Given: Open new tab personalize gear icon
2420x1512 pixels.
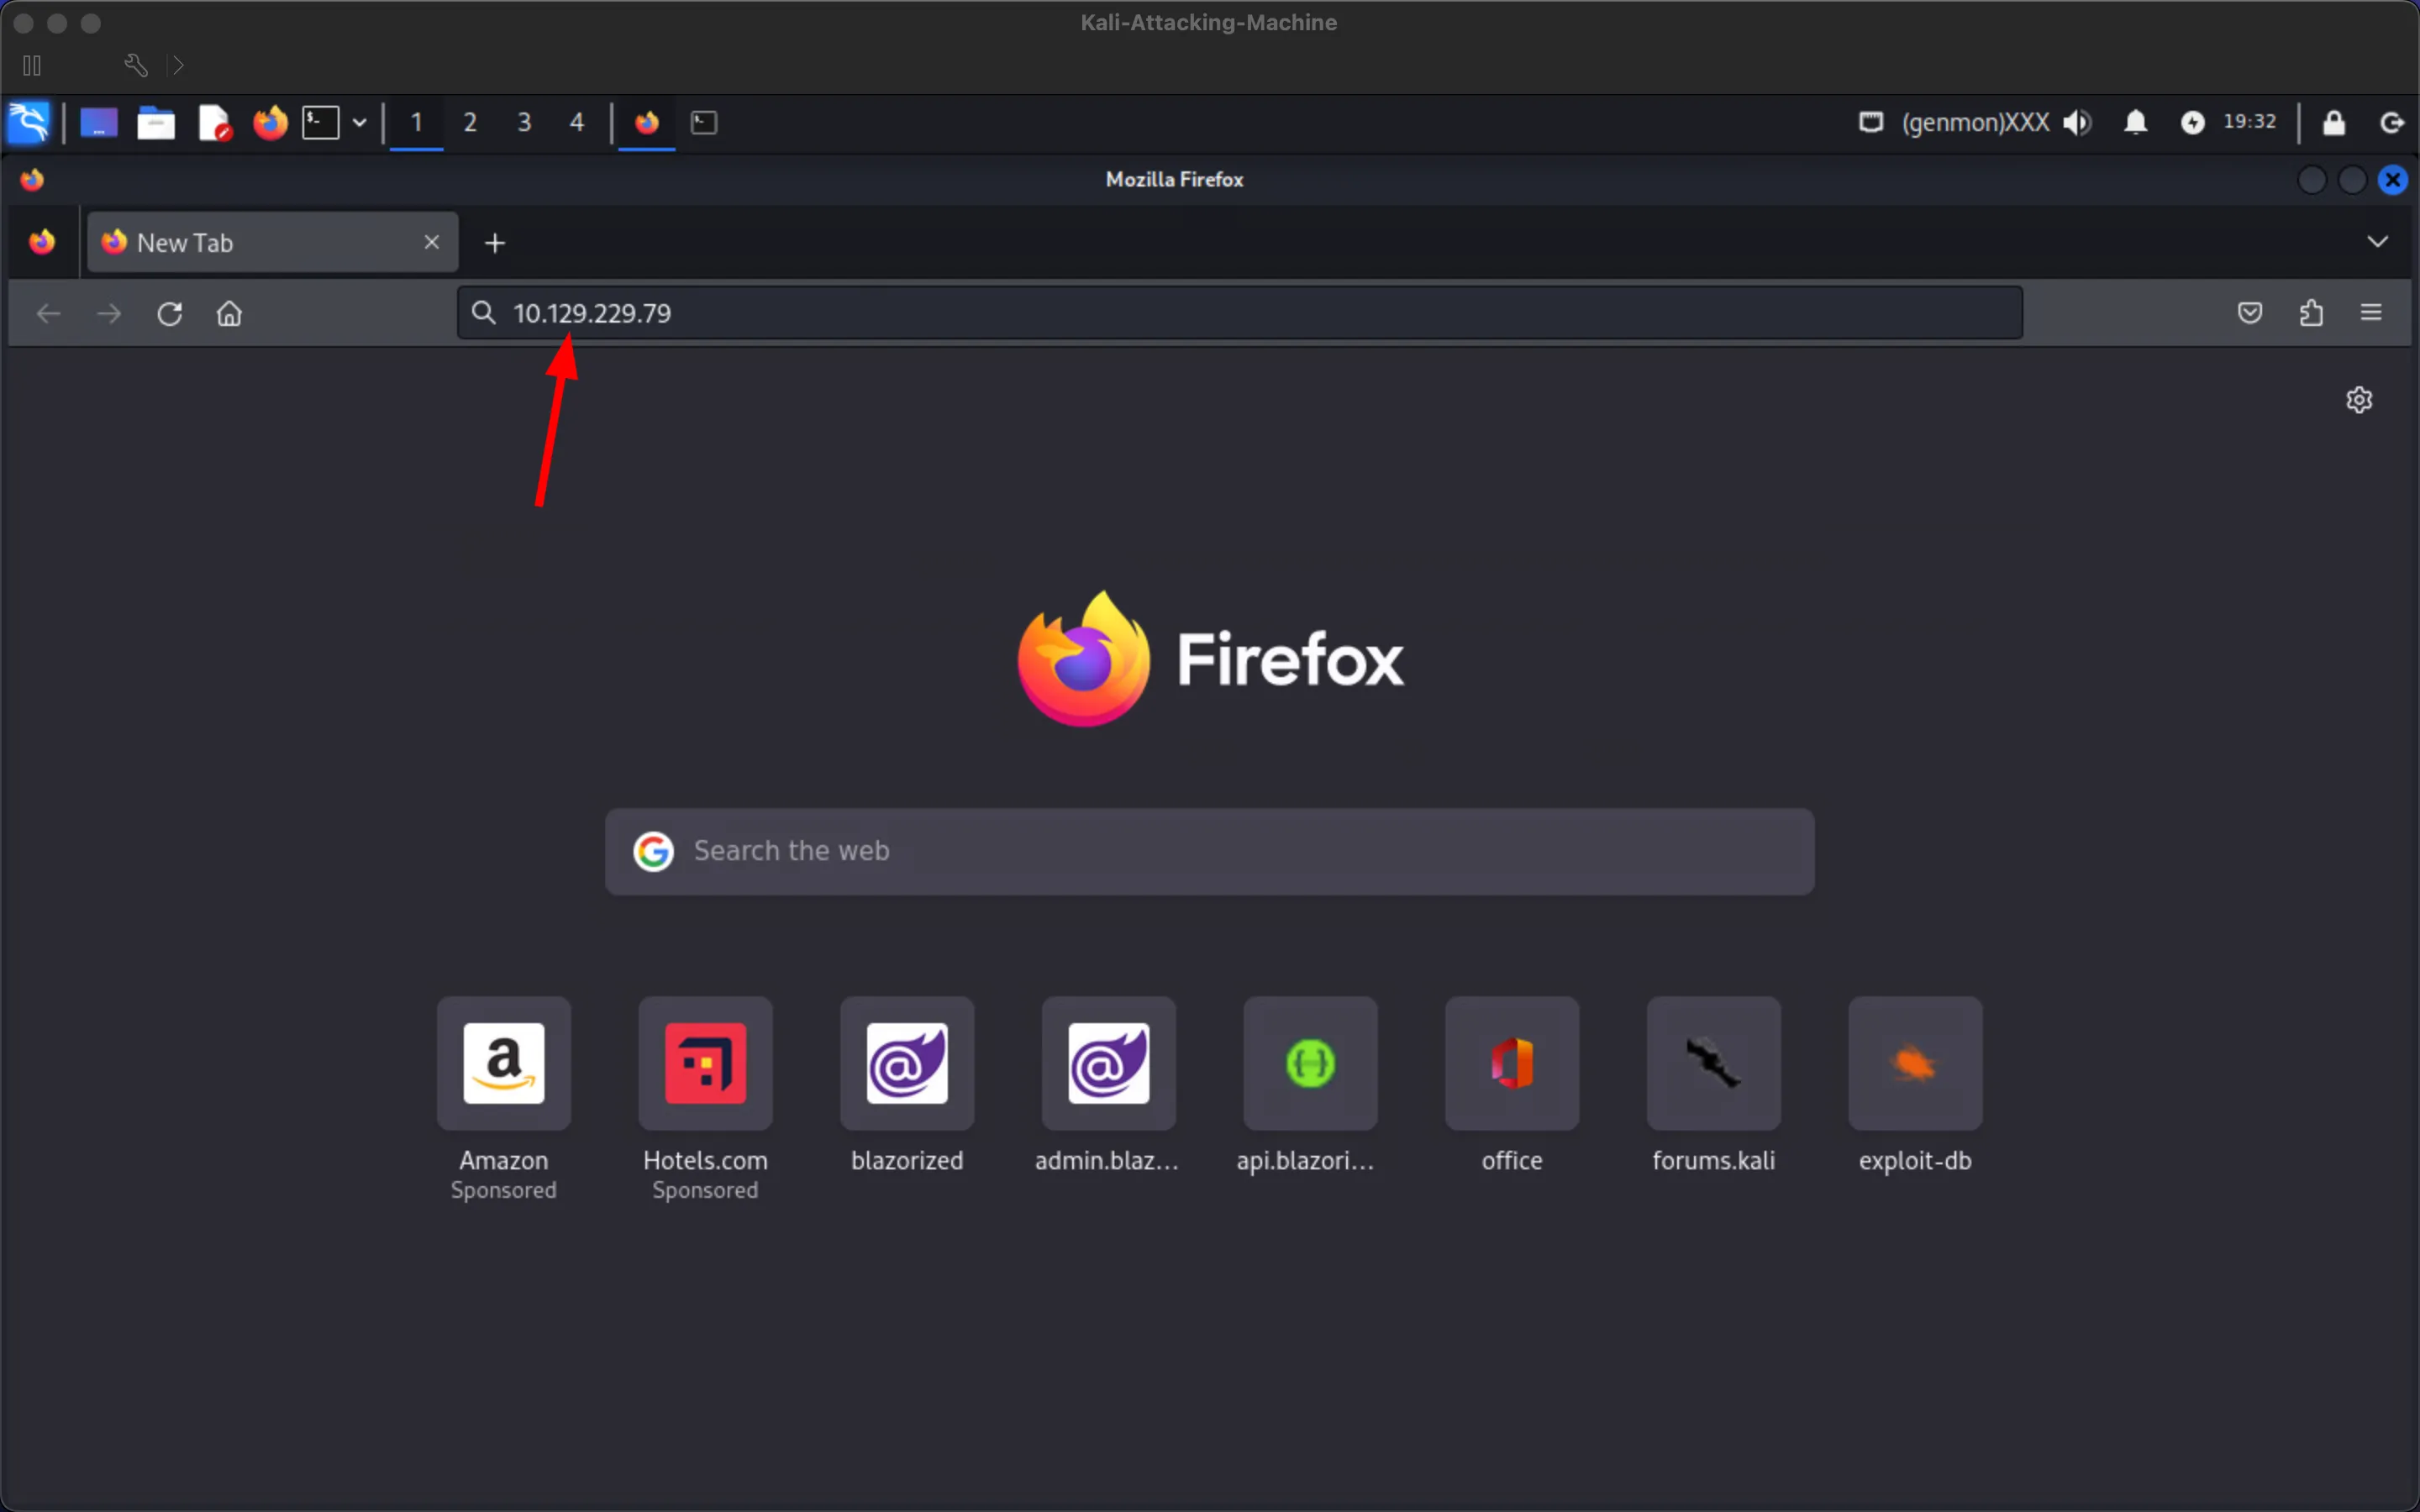Looking at the screenshot, I should [2359, 400].
